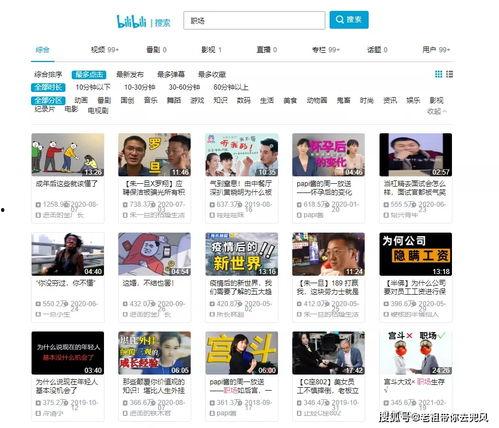The image size is (499, 428).
Task: Filter category by 纪录片
Action: pos(45,109)
